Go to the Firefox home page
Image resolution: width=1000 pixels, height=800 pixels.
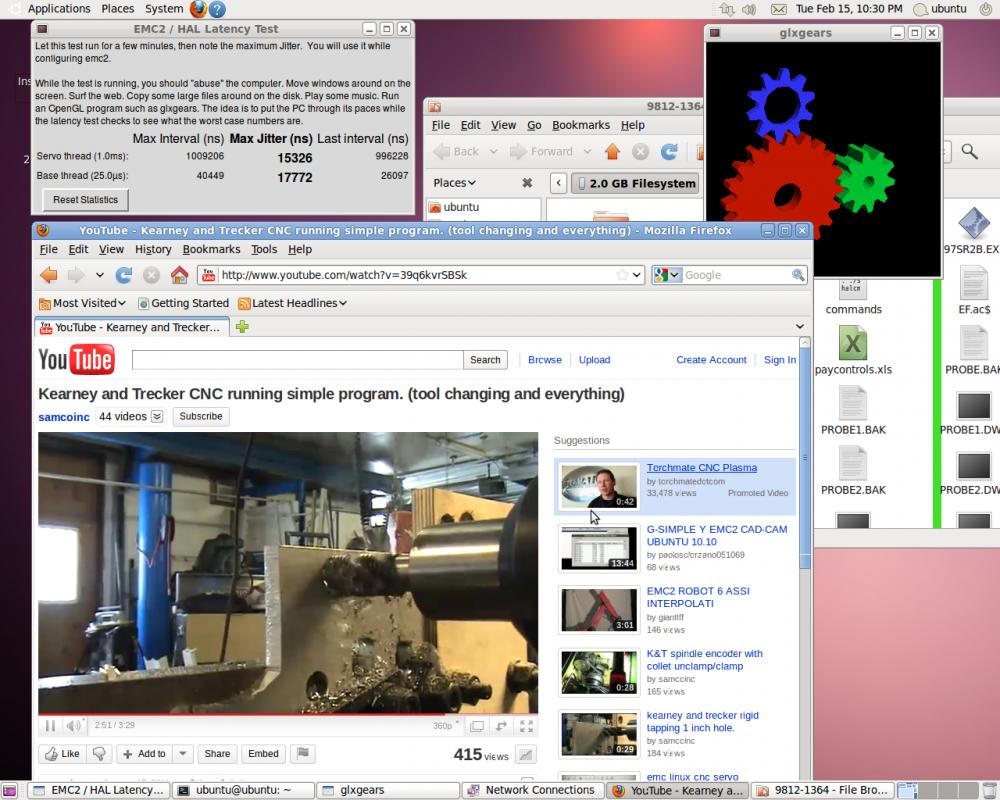pyautogui.click(x=179, y=275)
